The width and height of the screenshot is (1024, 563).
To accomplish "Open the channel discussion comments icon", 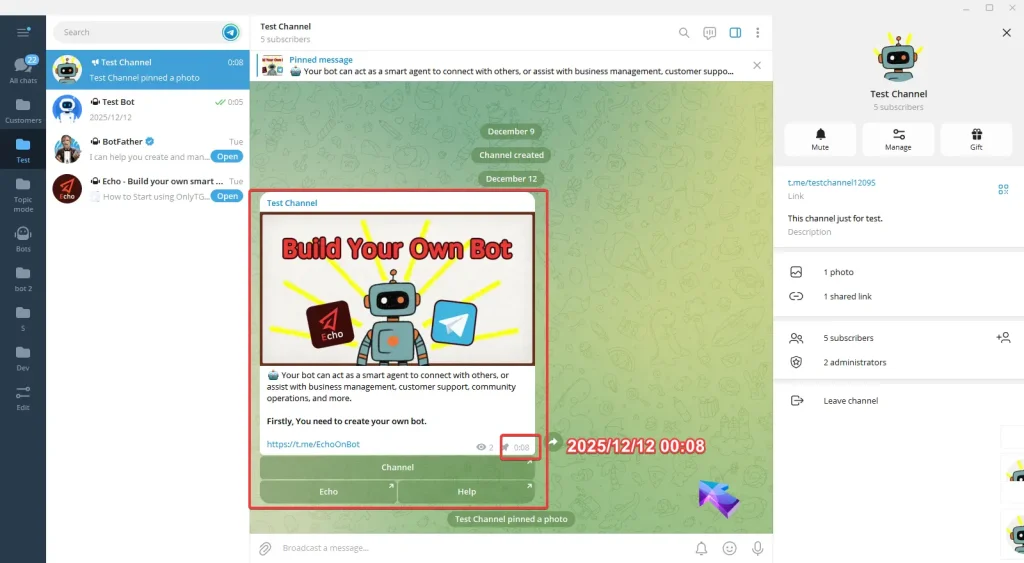I will point(710,33).
